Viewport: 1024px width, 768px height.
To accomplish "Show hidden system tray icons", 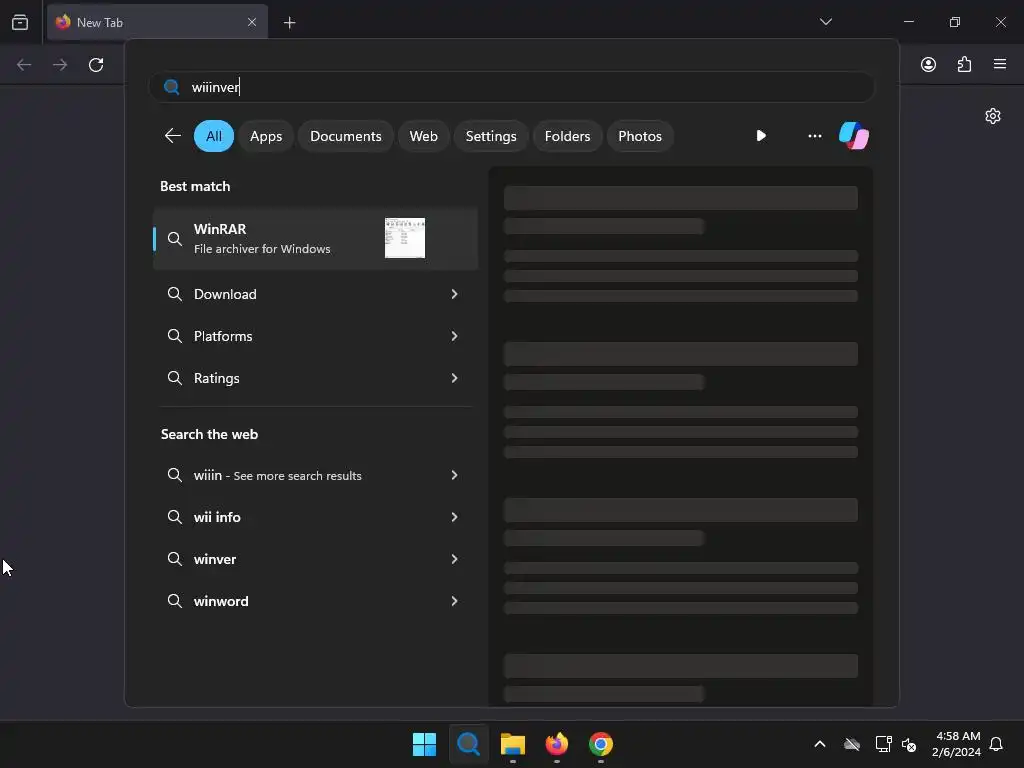I will coord(820,744).
